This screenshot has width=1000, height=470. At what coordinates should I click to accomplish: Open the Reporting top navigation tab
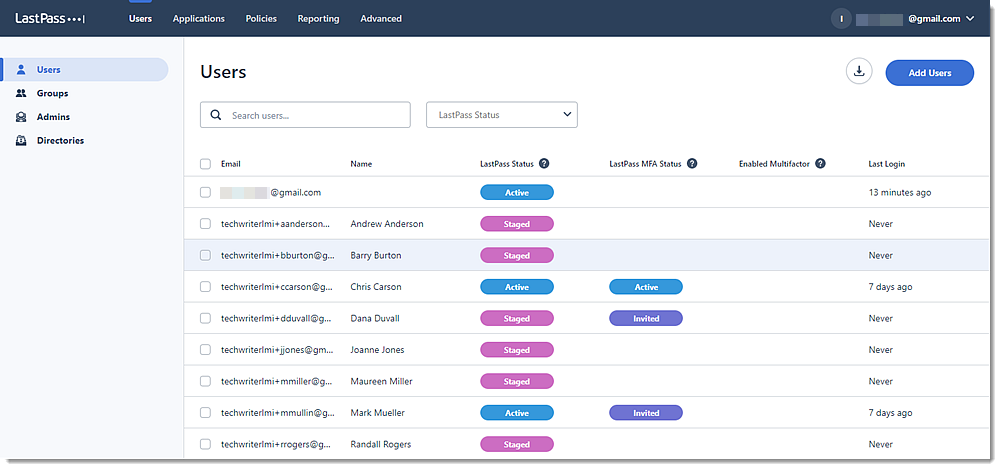tap(318, 18)
